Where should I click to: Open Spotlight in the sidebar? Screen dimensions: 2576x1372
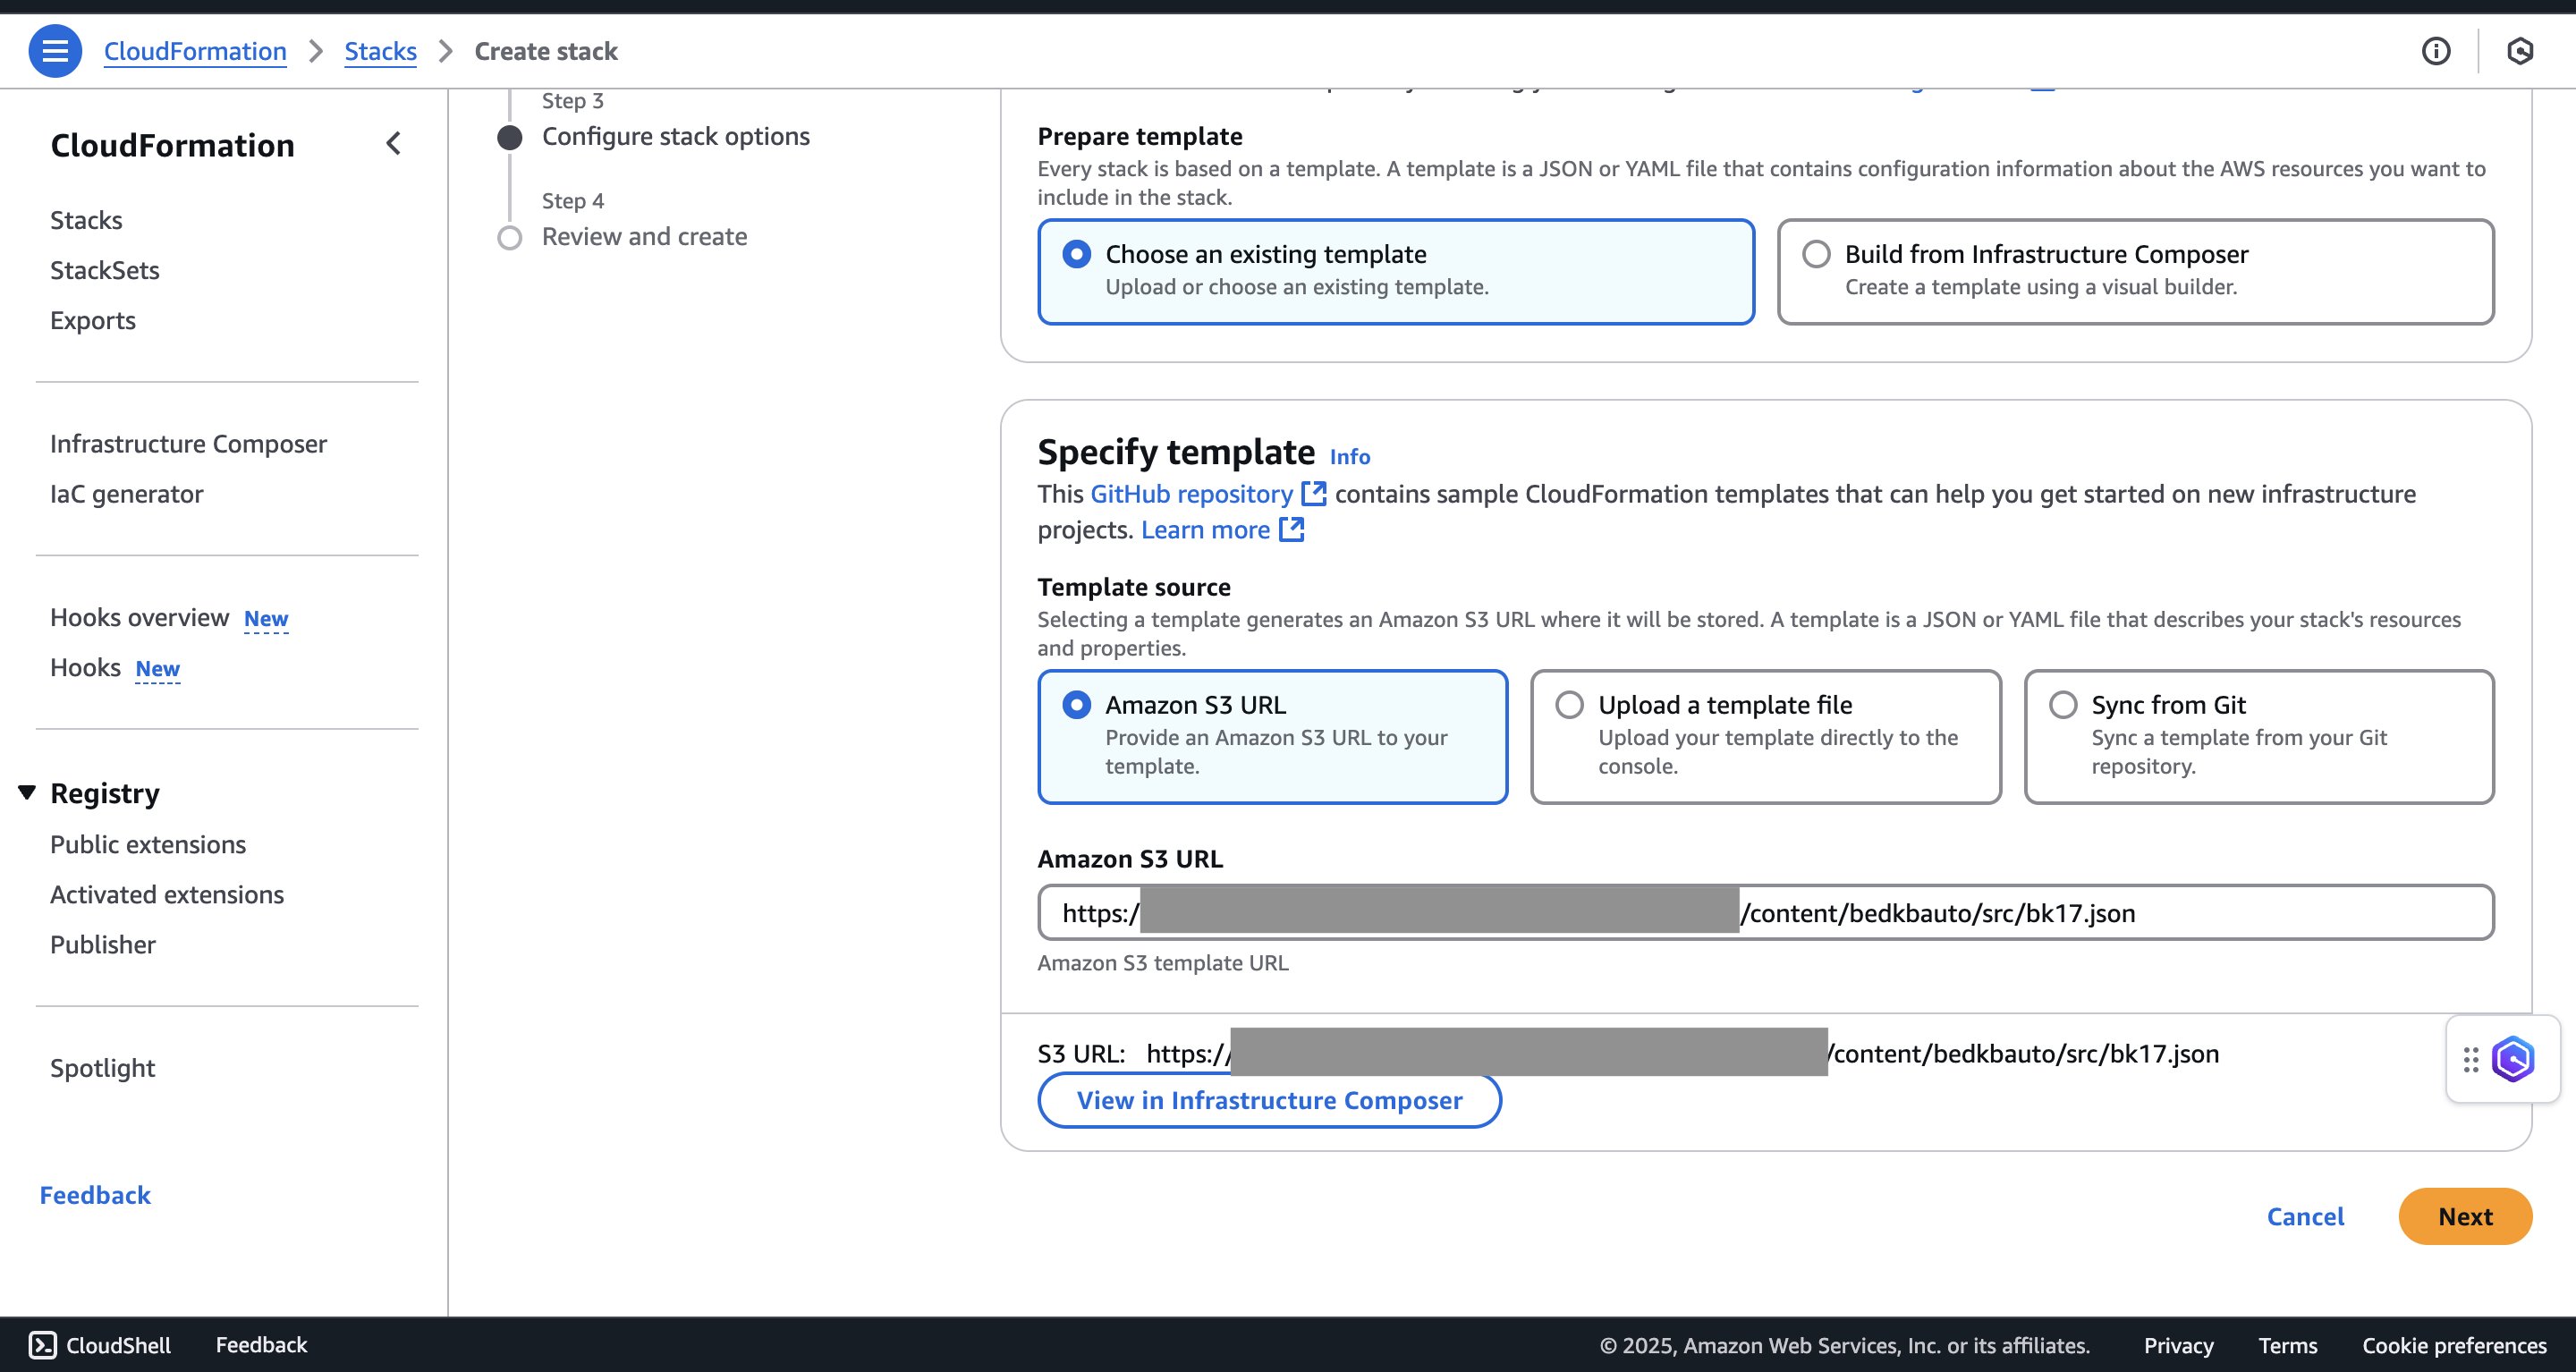[103, 1069]
